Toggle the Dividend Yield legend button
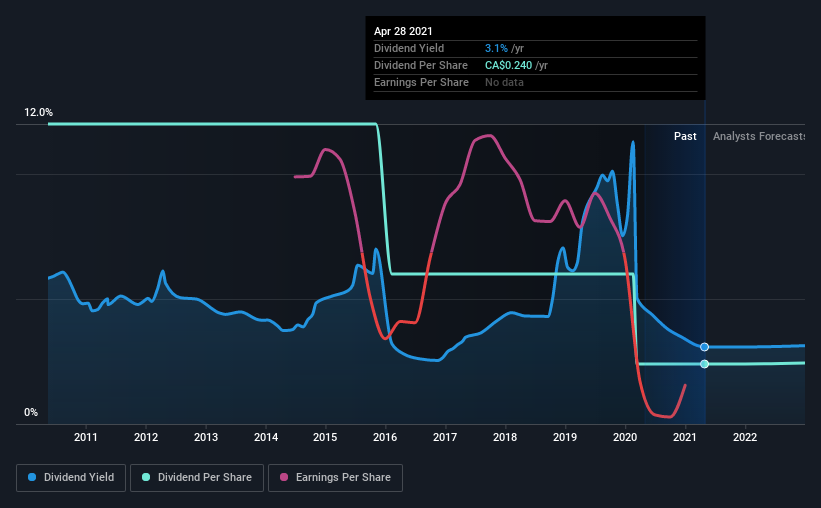Image resolution: width=821 pixels, height=508 pixels. click(x=71, y=478)
